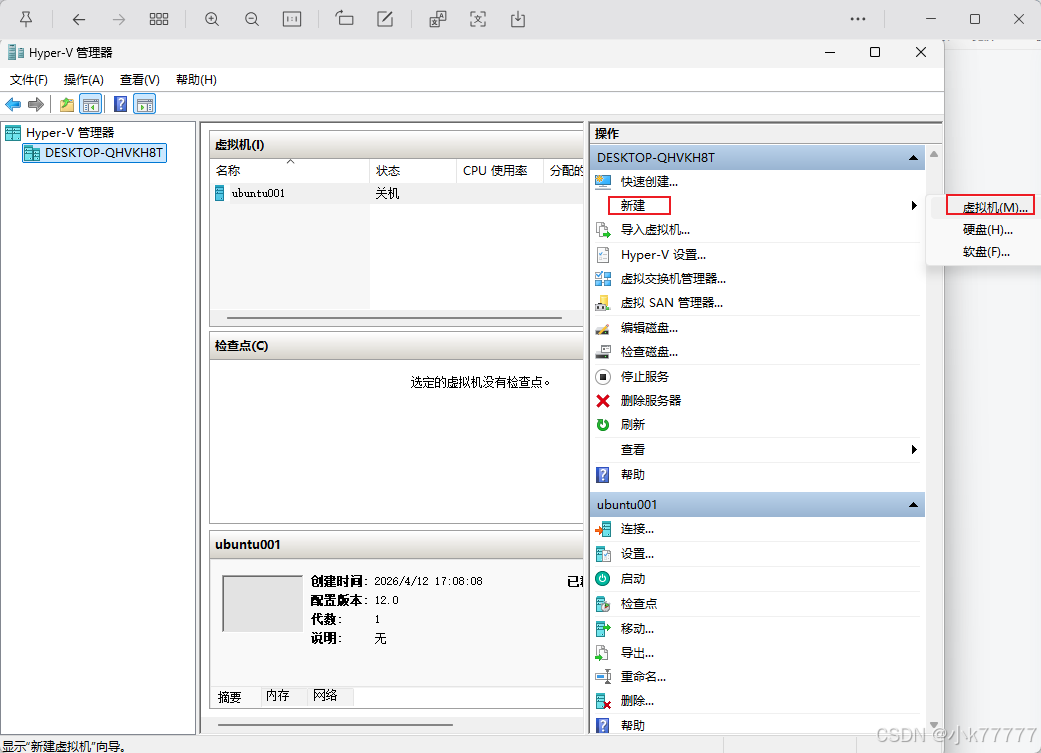Click the 连接 icon under ubuntu001

603,529
